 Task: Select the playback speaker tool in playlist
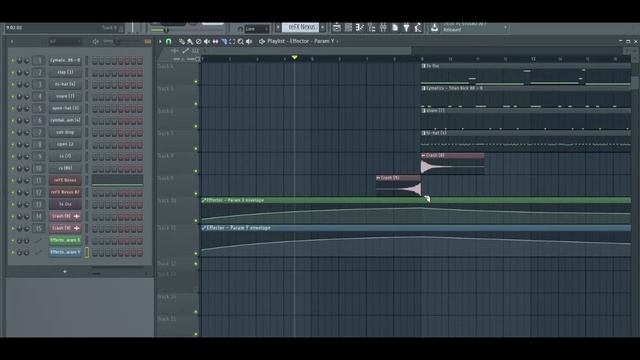(x=249, y=41)
